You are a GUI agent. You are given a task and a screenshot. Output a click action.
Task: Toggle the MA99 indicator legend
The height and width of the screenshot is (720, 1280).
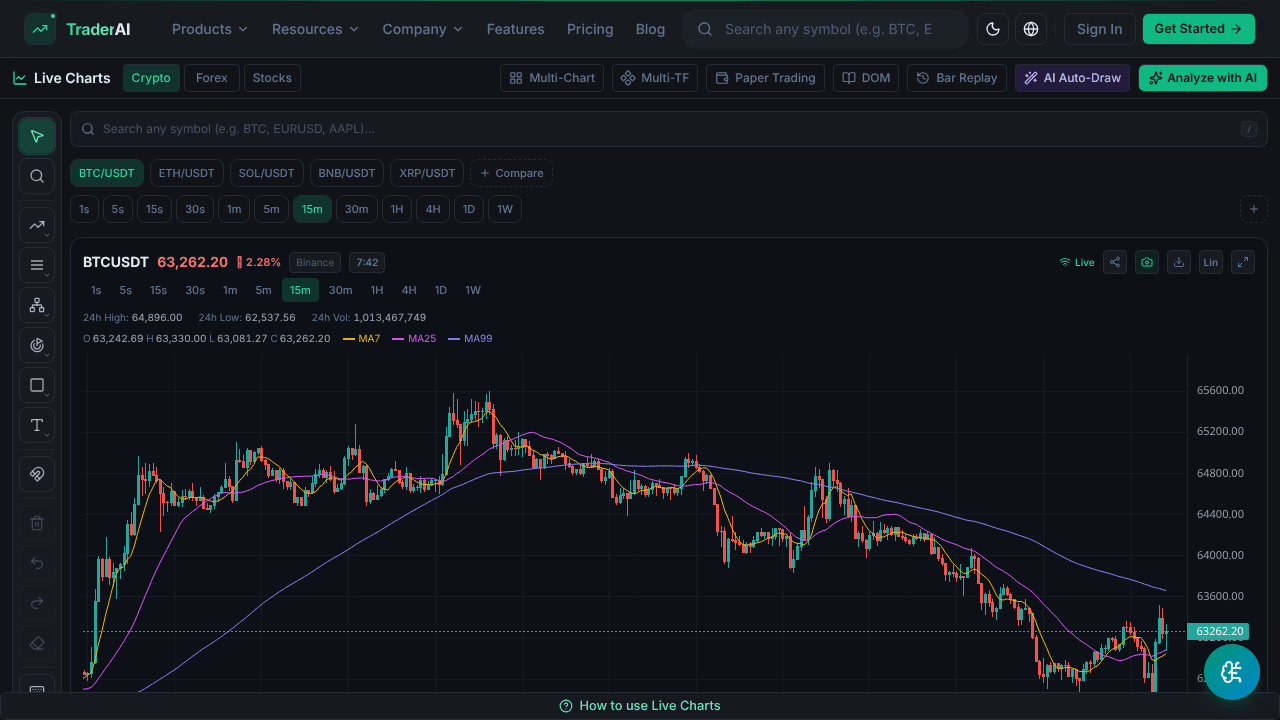pyautogui.click(x=470, y=338)
